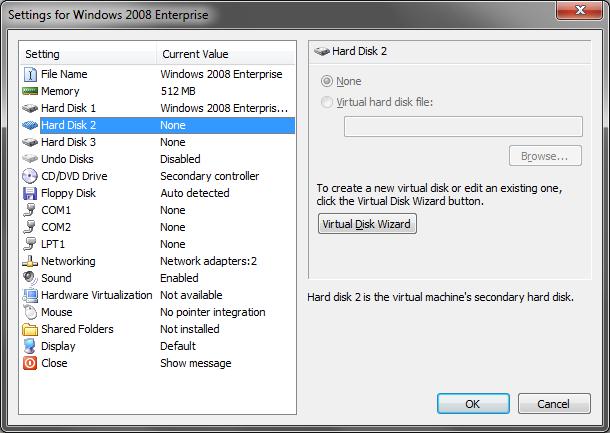Click the Hard Disk 3 drive icon
The width and height of the screenshot is (610, 433).
click(x=30, y=142)
